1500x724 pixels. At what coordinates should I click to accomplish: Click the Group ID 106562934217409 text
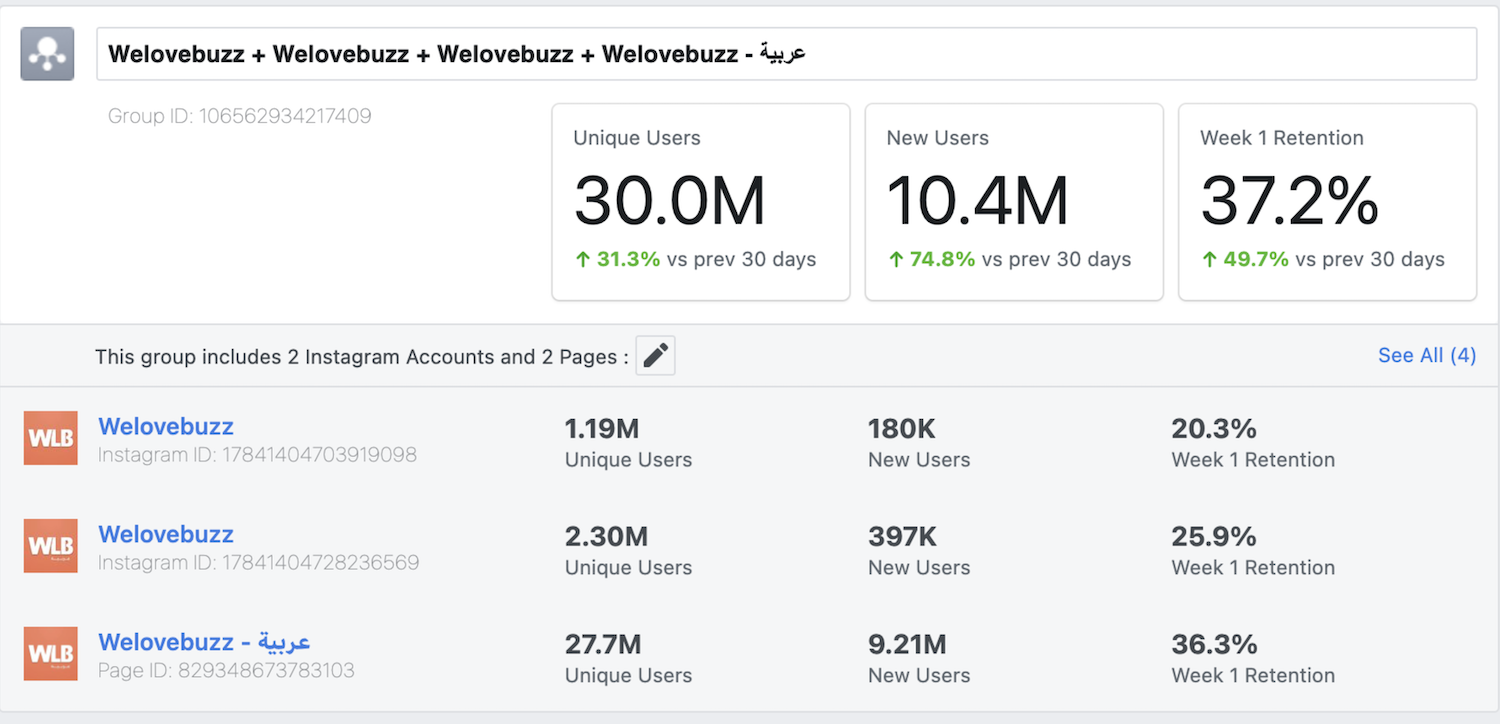point(240,116)
